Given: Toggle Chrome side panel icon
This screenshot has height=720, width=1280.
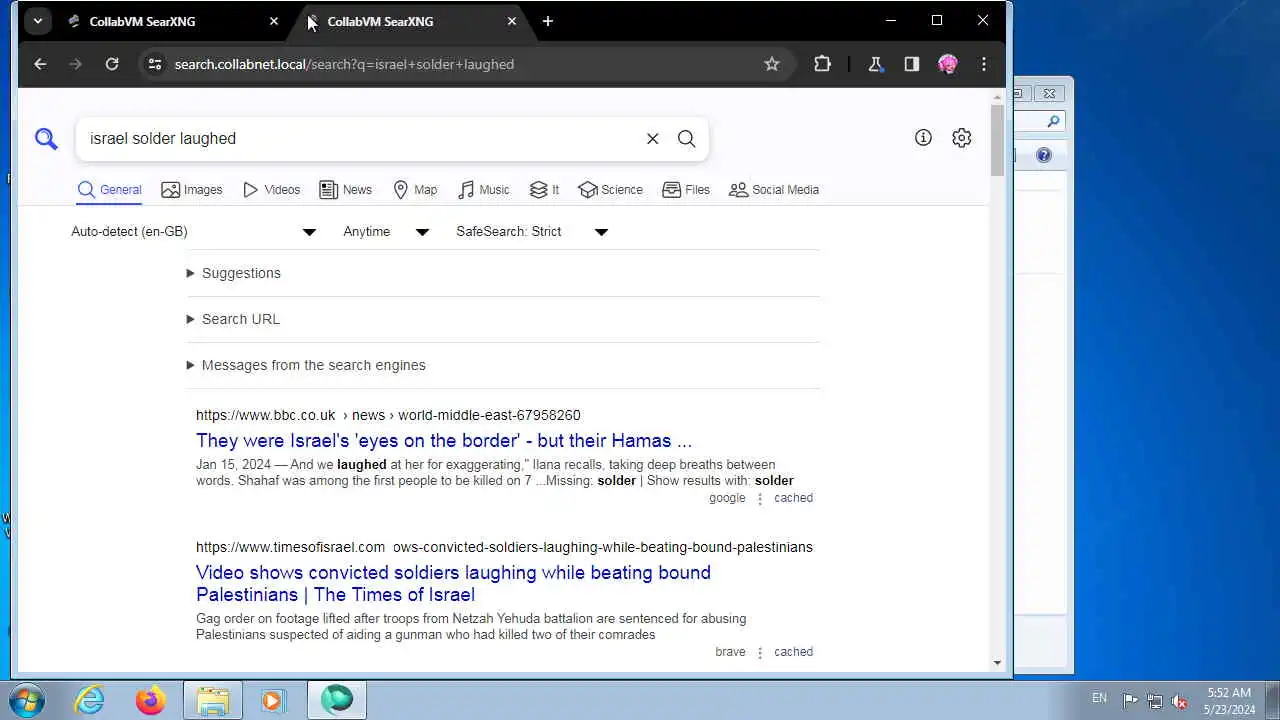Looking at the screenshot, I should [911, 64].
